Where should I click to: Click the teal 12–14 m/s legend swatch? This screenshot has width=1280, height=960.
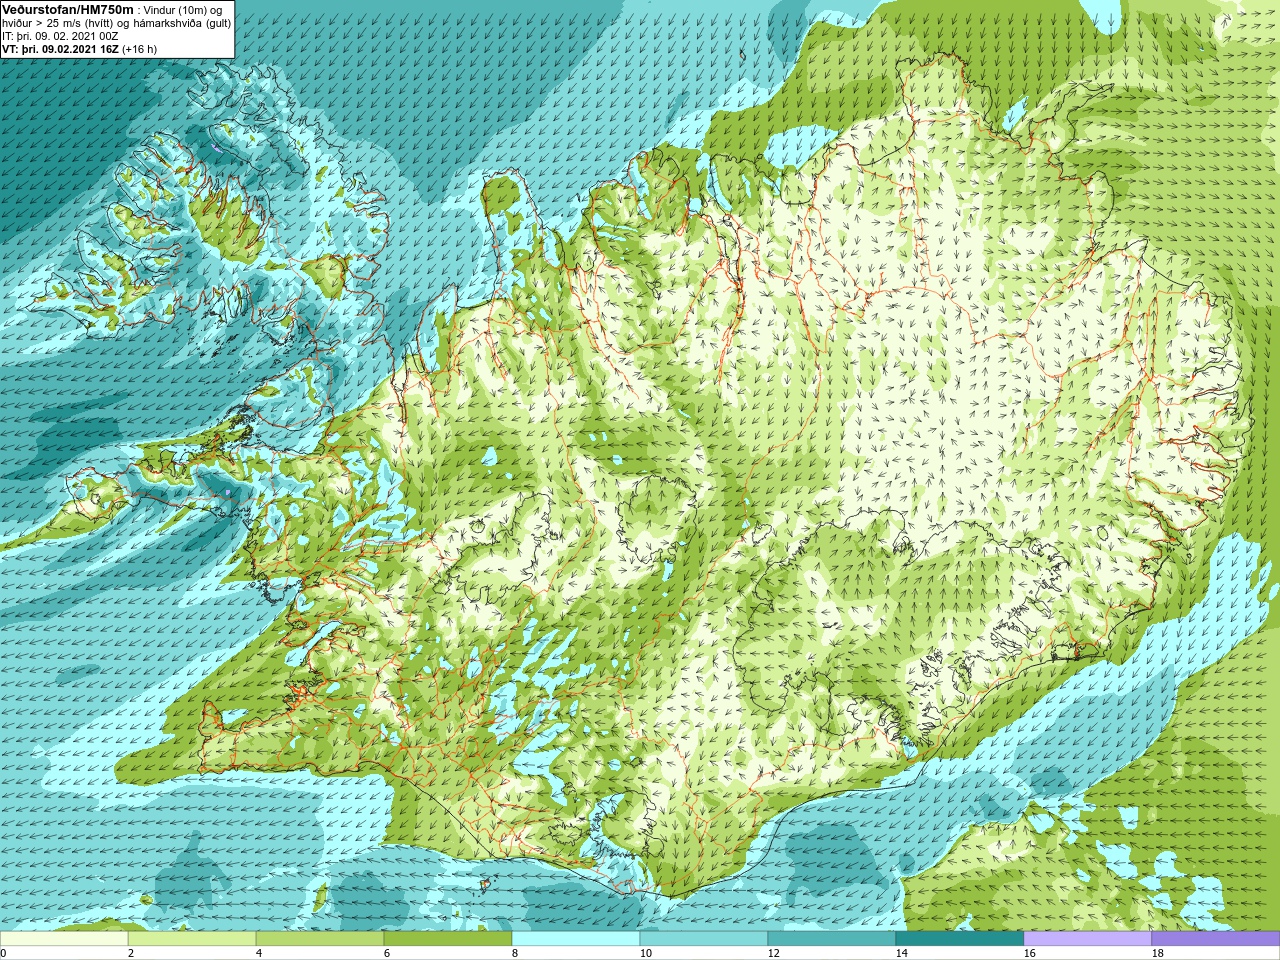click(x=832, y=938)
